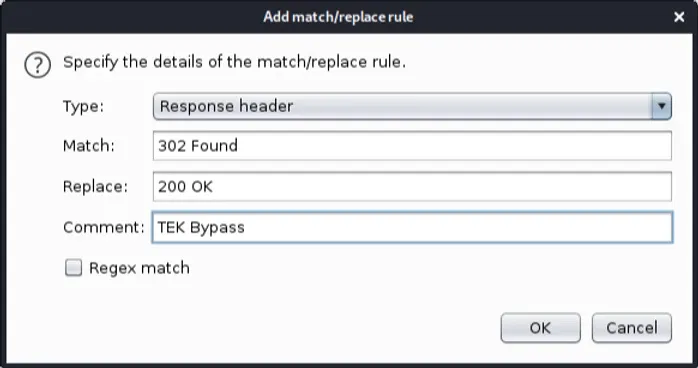This screenshot has height=368, width=698.
Task: Place cursor on the word Bypass in Comment
Action: (217, 228)
